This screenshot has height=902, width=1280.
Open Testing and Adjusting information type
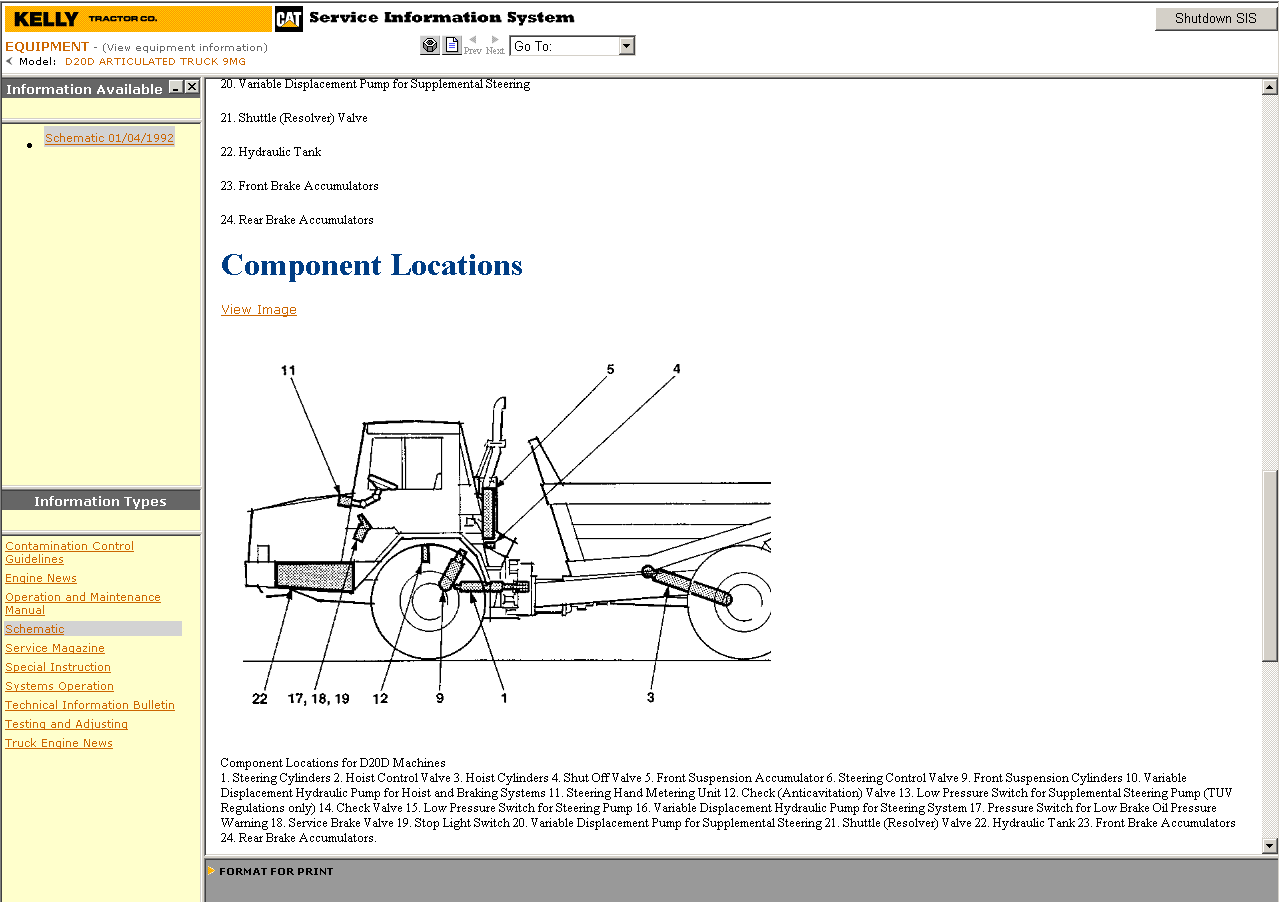click(67, 724)
